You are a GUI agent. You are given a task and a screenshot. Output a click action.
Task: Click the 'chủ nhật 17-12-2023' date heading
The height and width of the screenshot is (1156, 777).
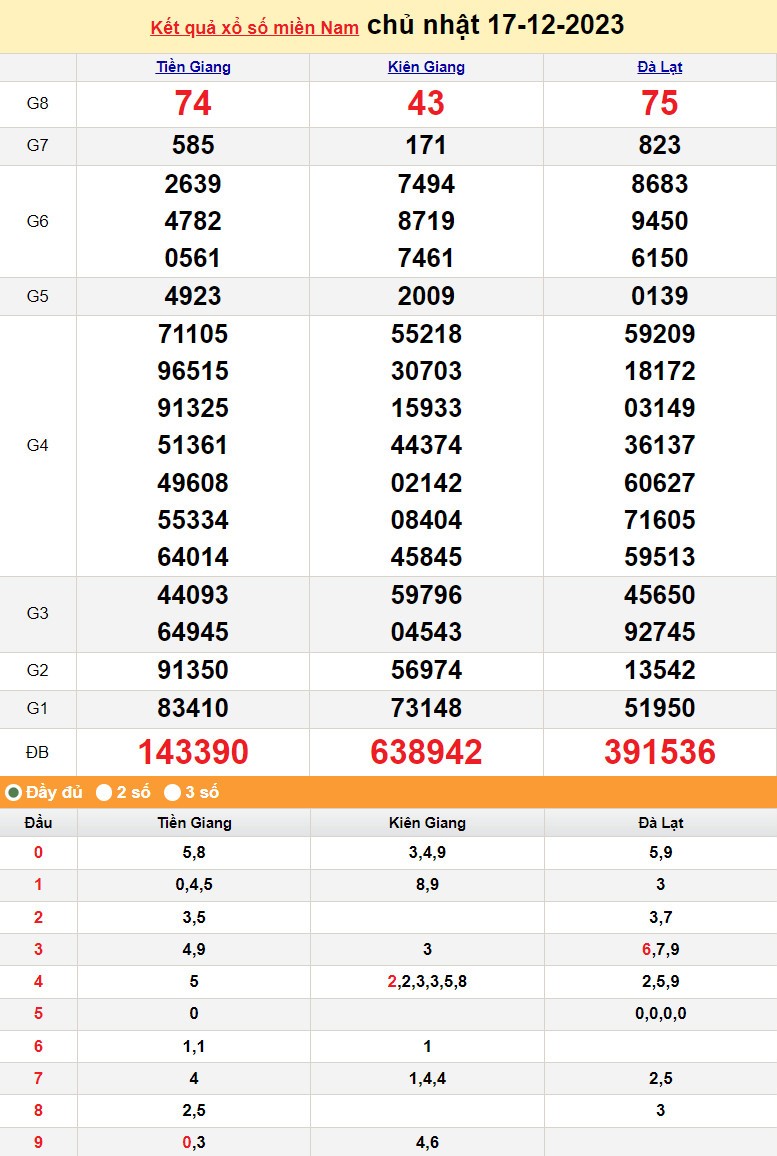(x=495, y=25)
